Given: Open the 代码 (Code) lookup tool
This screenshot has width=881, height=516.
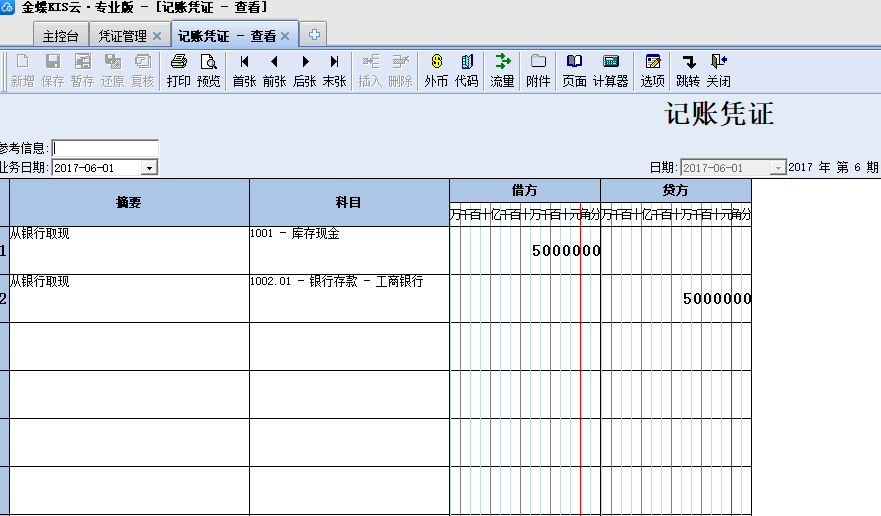Looking at the screenshot, I should click(x=466, y=70).
